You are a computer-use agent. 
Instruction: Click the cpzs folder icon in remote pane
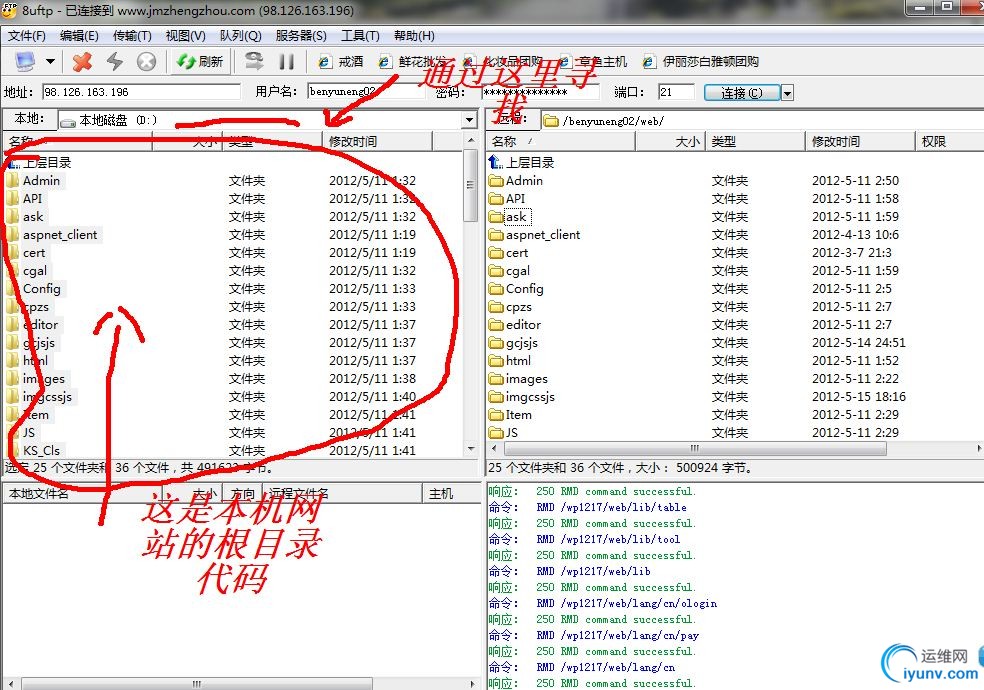[x=496, y=307]
